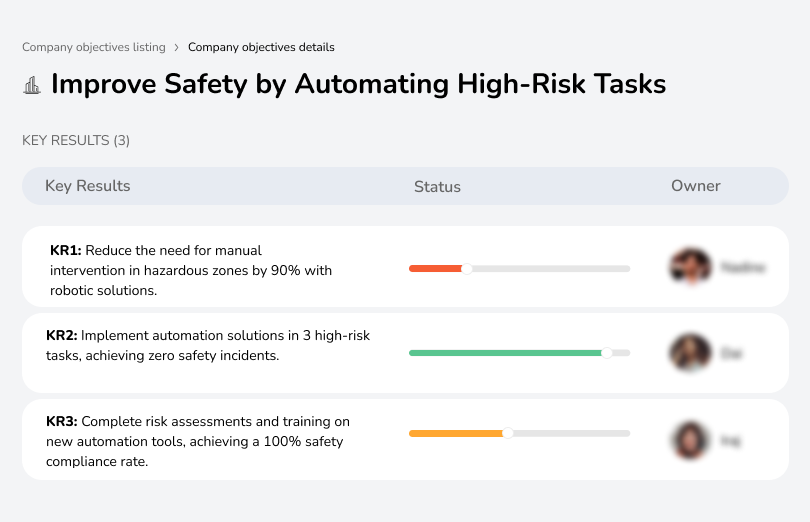Select Company objectives details breadcrumb

click(x=261, y=47)
